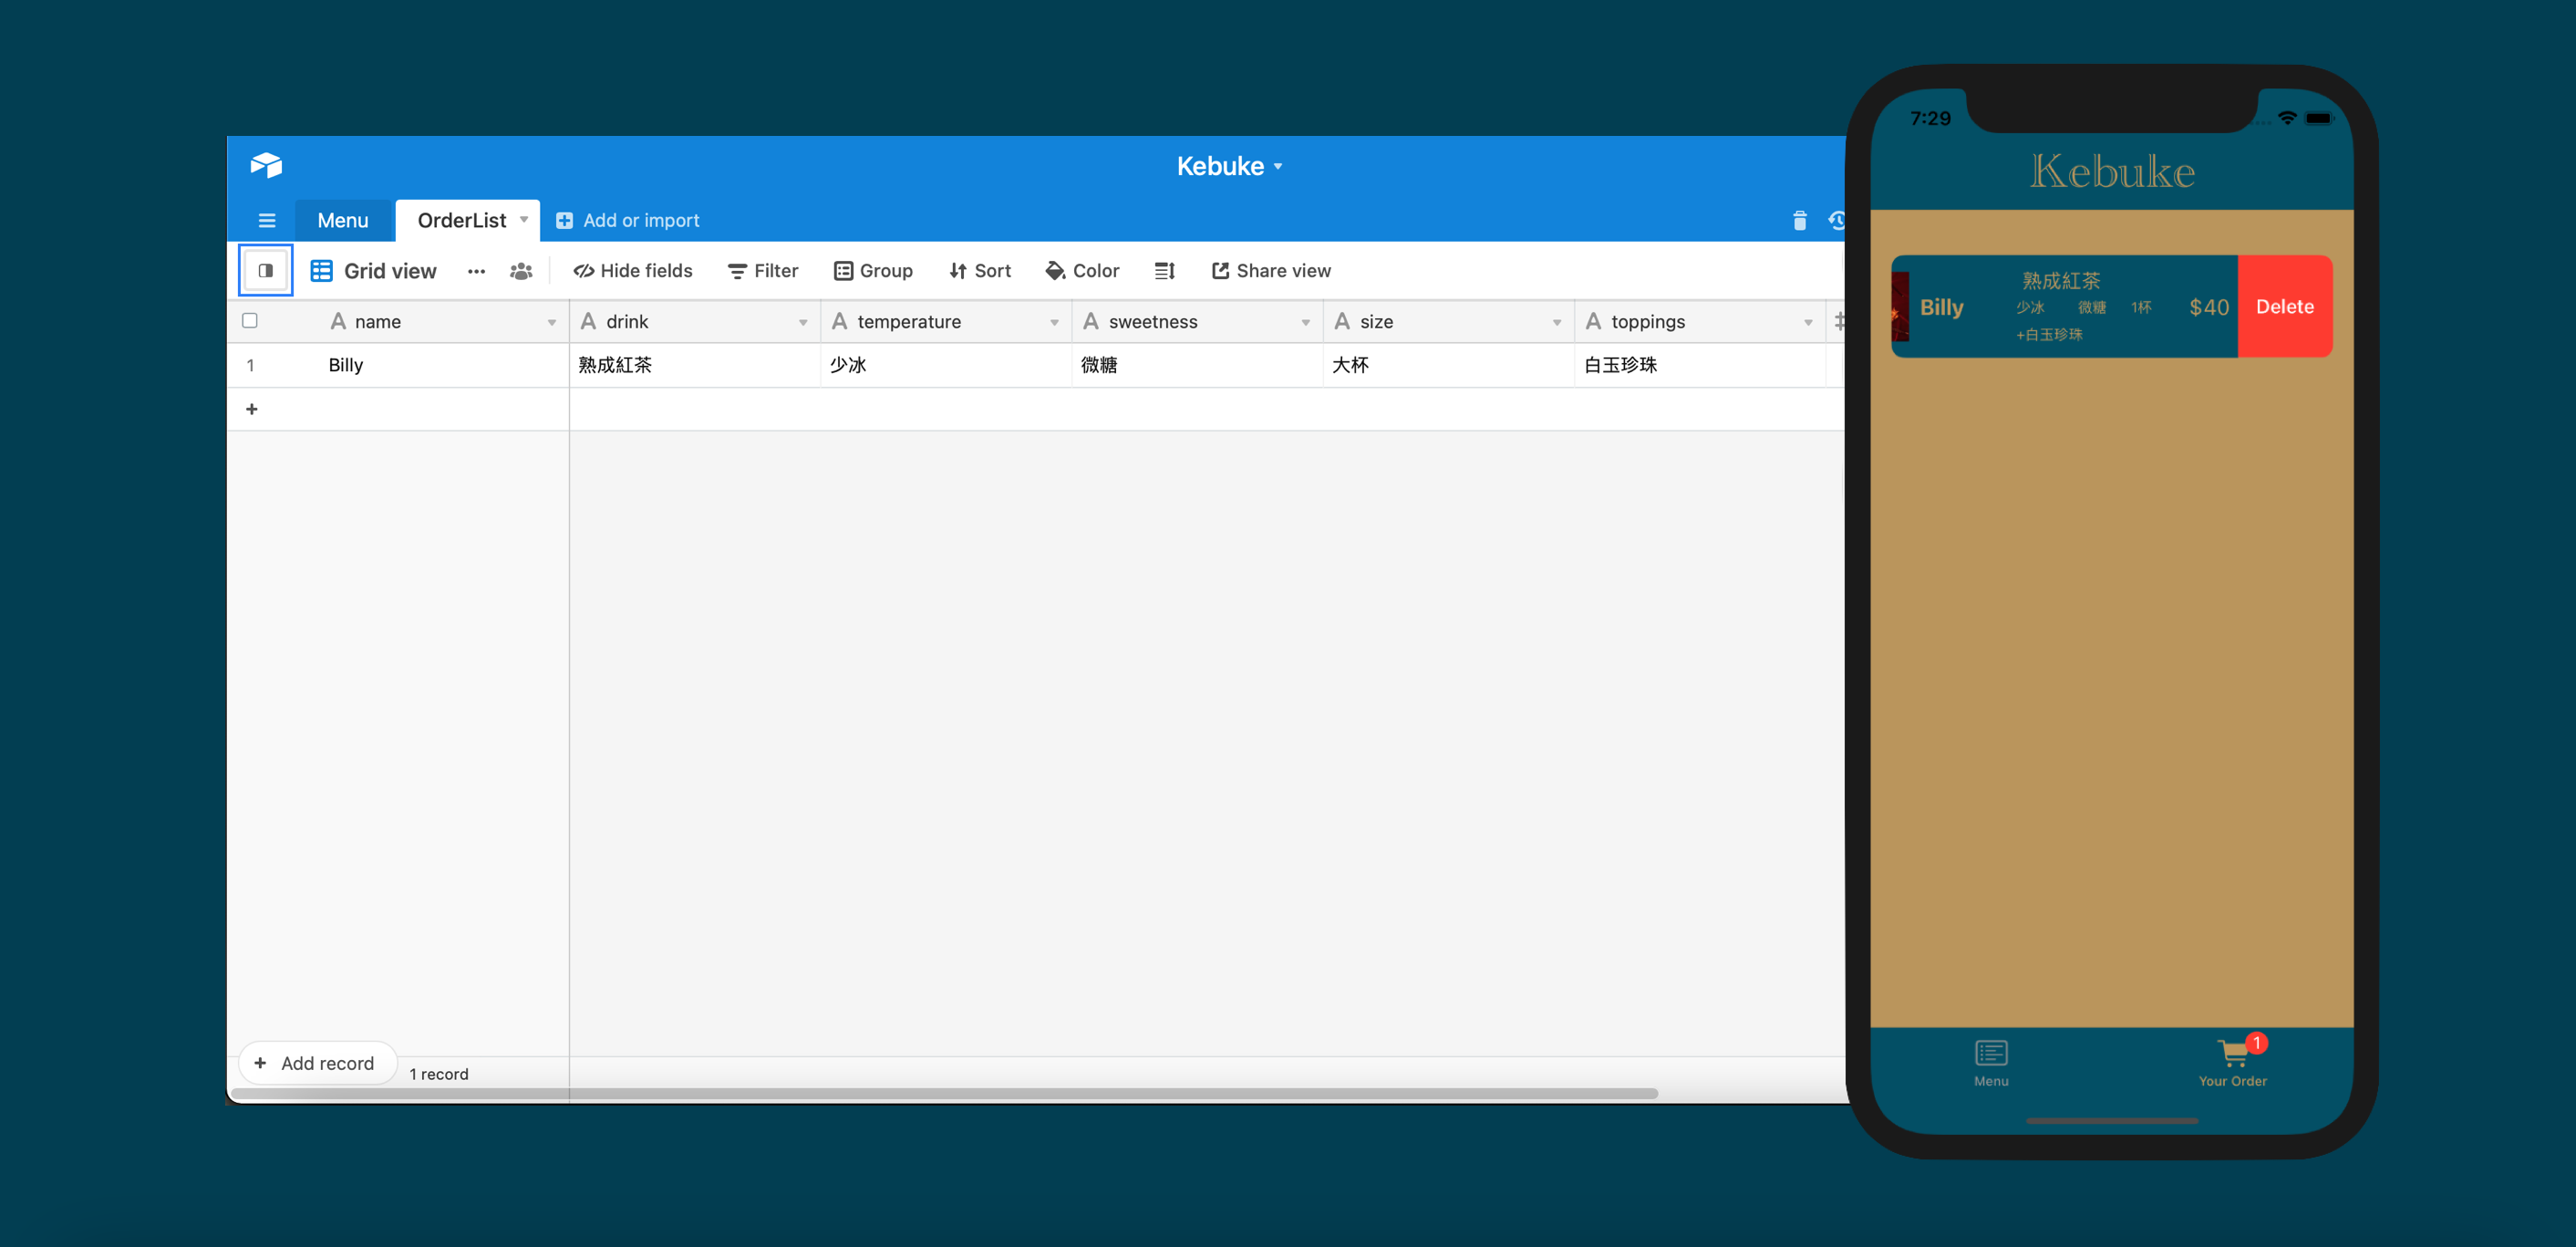Open the collaborators icon in the view bar
The height and width of the screenshot is (1247, 2576).
click(521, 271)
